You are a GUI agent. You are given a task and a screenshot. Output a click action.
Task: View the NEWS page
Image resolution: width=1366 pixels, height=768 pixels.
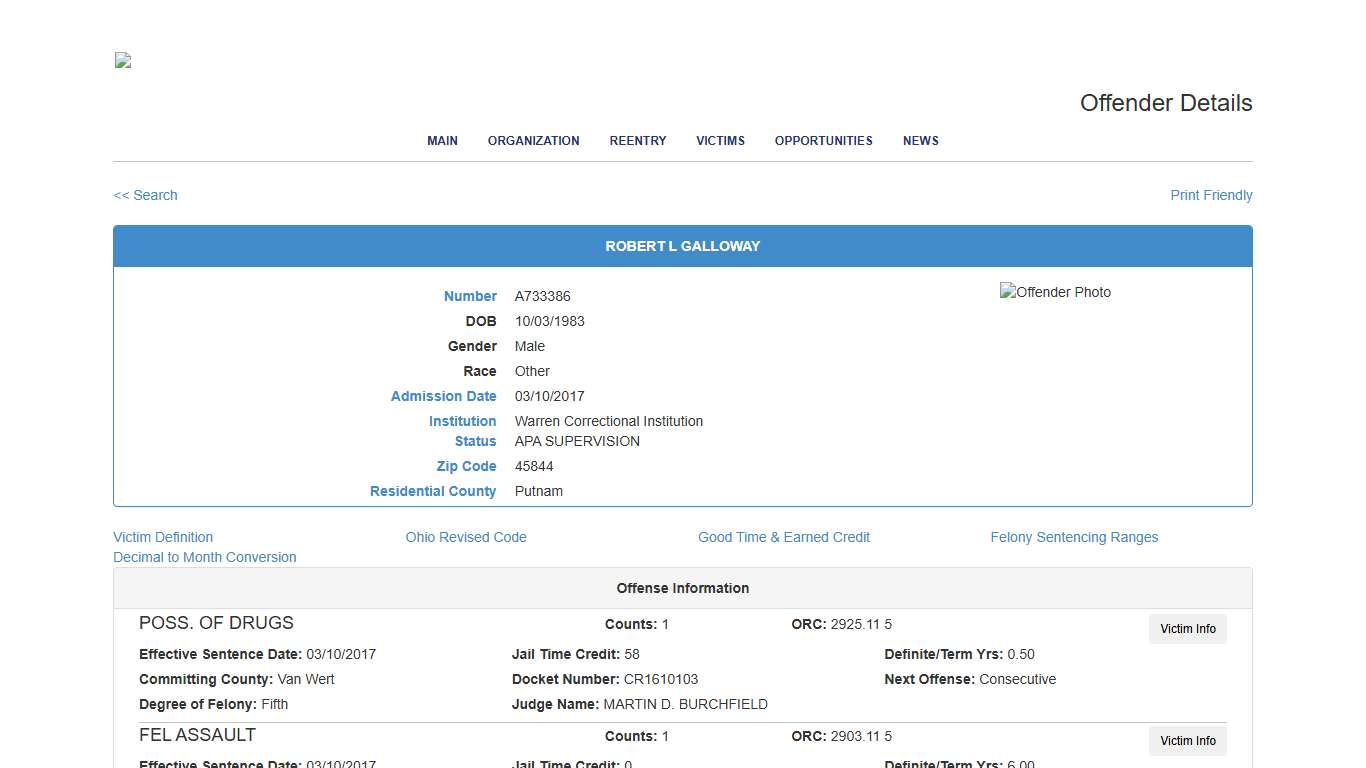pyautogui.click(x=920, y=140)
